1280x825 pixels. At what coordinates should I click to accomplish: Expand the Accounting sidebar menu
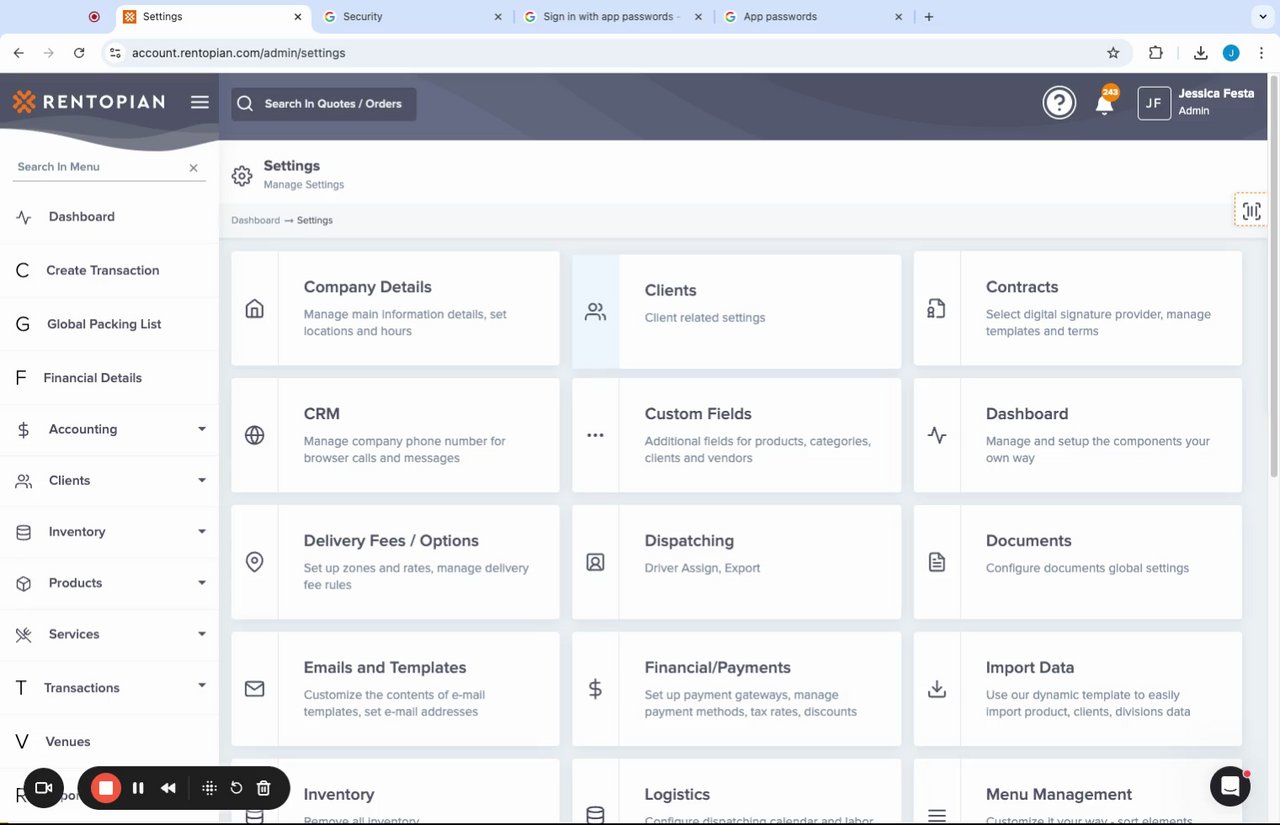point(109,429)
